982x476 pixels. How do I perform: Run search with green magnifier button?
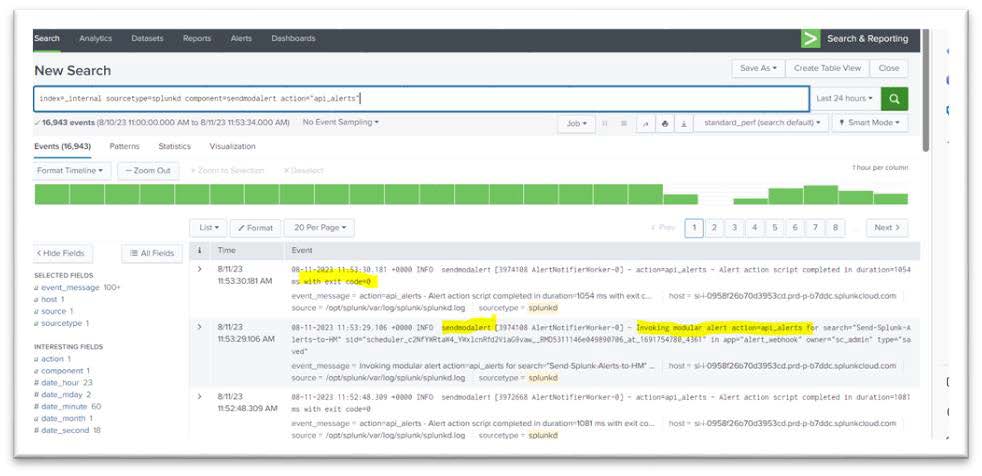click(894, 98)
